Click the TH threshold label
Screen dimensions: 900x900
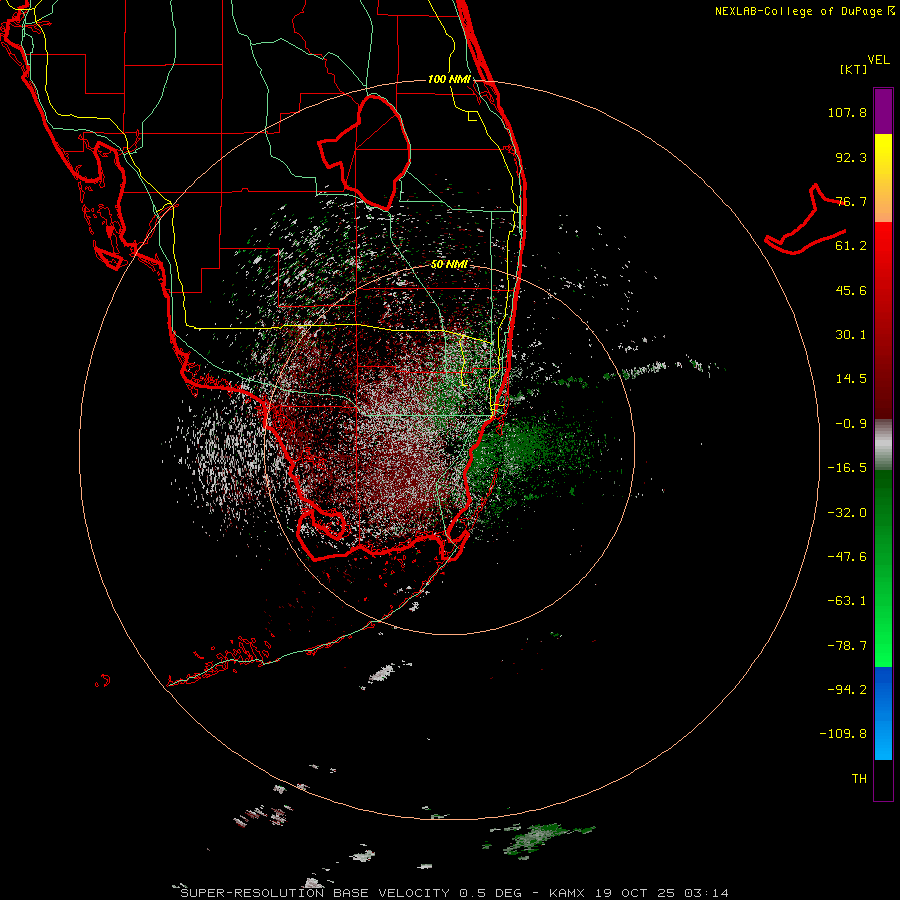tap(859, 779)
